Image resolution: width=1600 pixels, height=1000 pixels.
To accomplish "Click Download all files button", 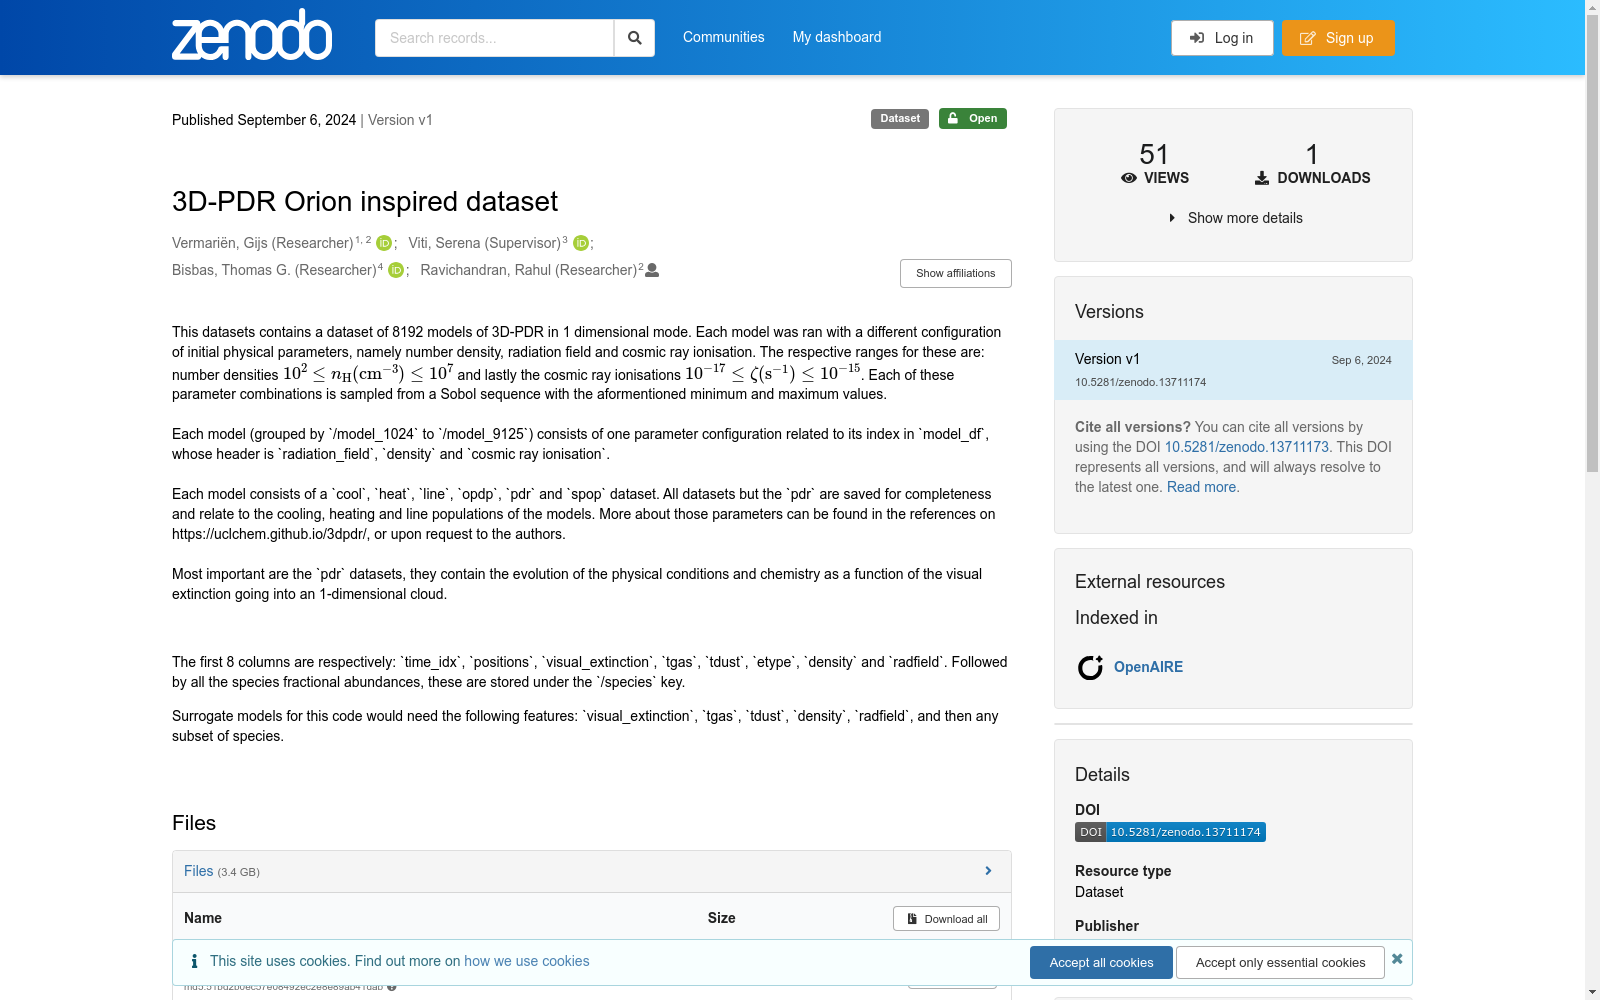I will coord(946,919).
